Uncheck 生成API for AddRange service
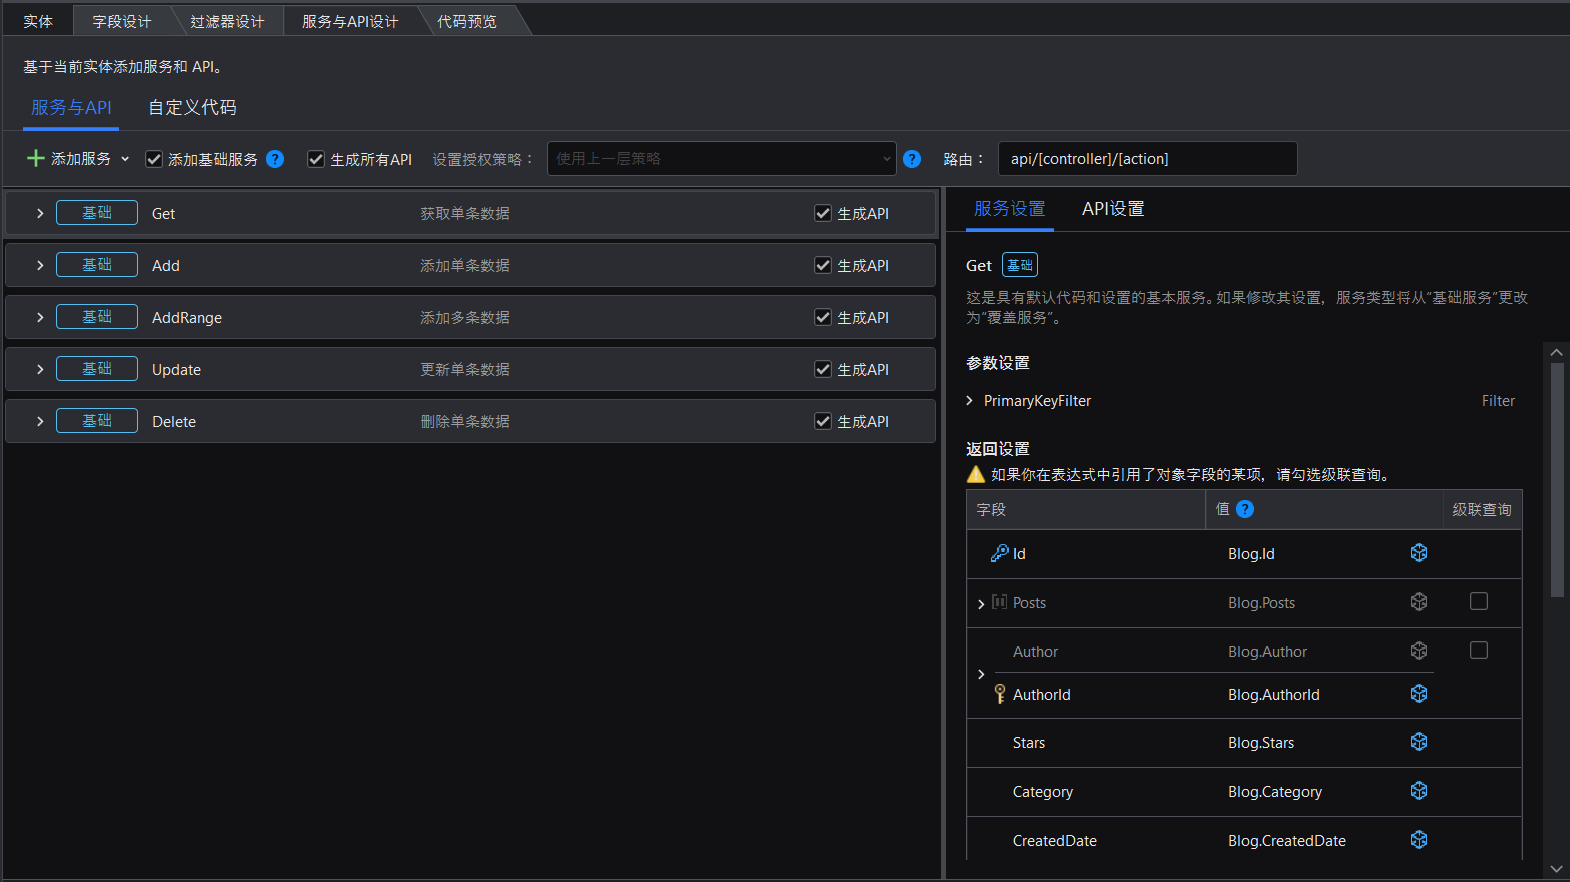Image resolution: width=1570 pixels, height=882 pixels. tap(823, 317)
